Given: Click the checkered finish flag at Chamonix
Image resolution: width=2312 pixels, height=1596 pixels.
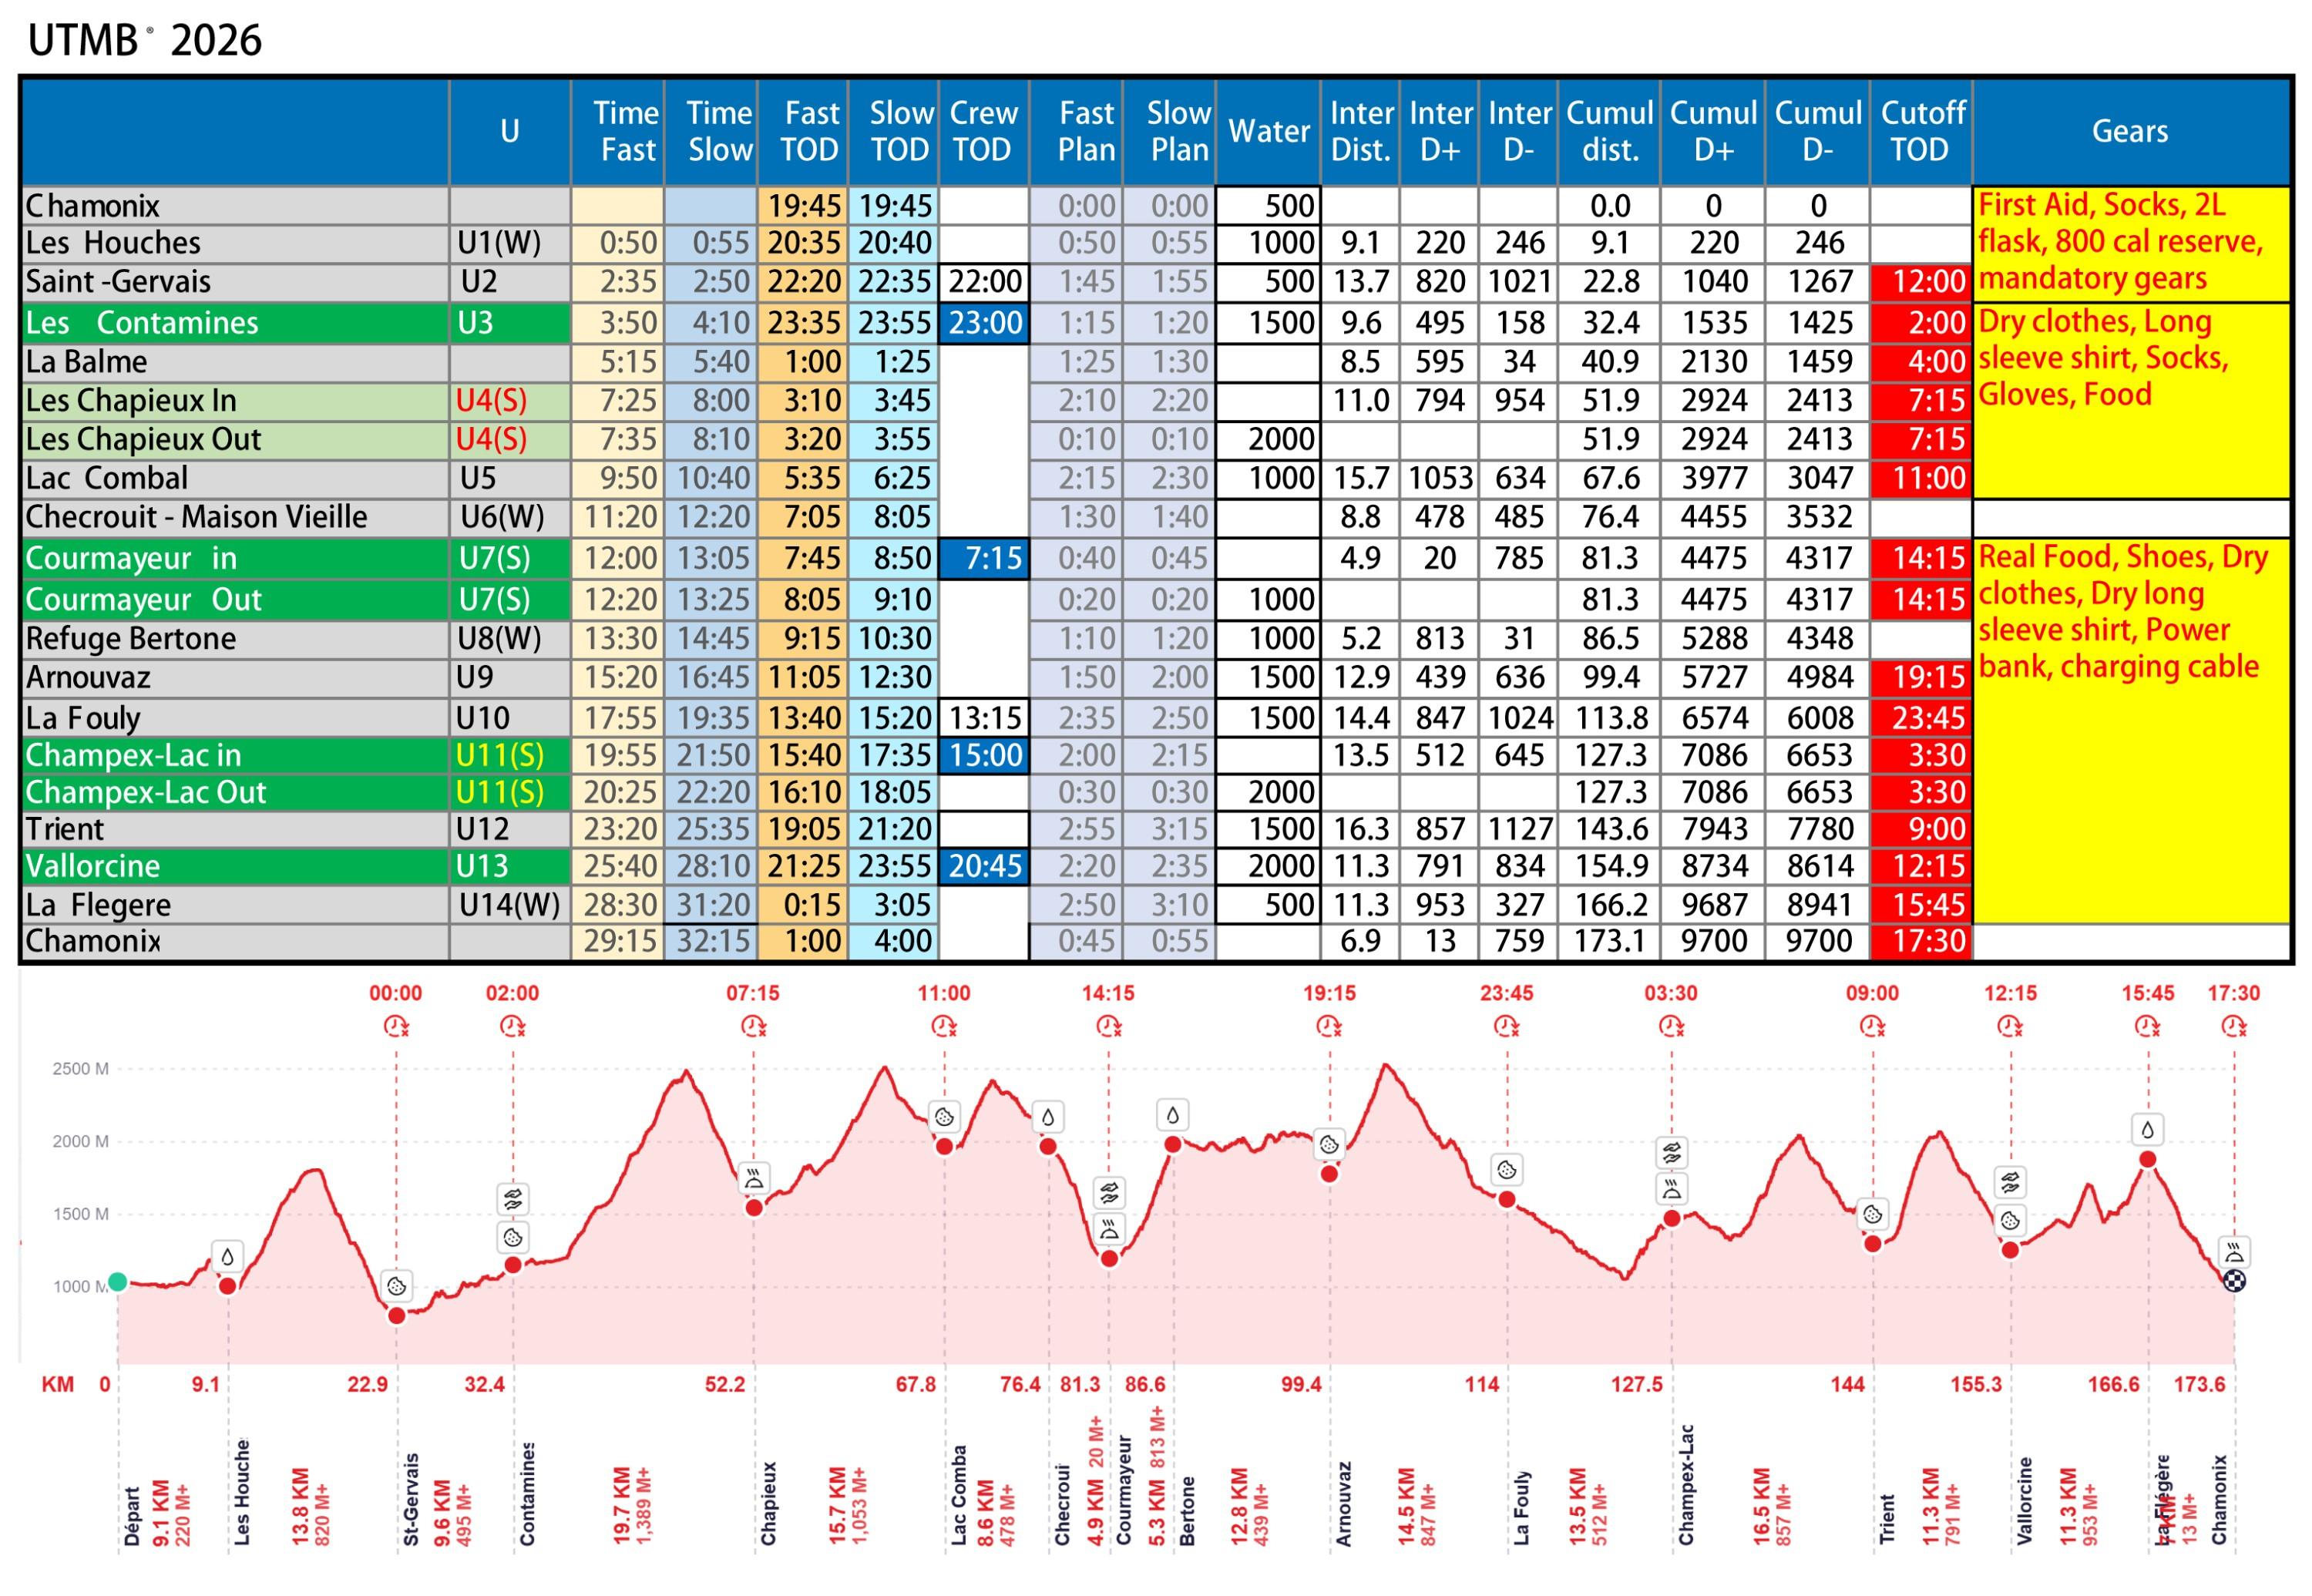Looking at the screenshot, I should pyautogui.click(x=2234, y=1281).
